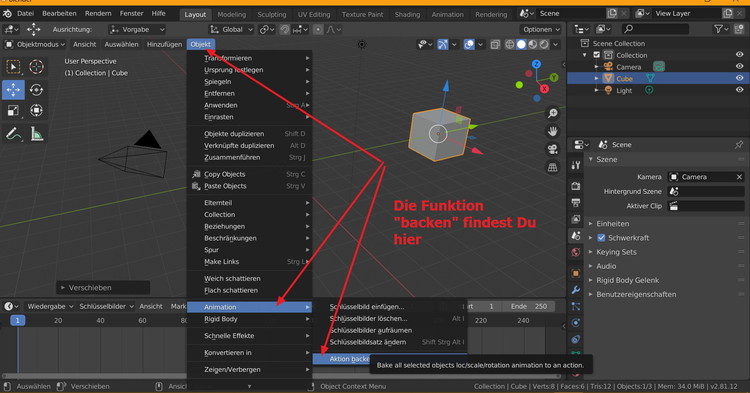Select the Move tool
The height and width of the screenshot is (393, 750).
tap(13, 89)
